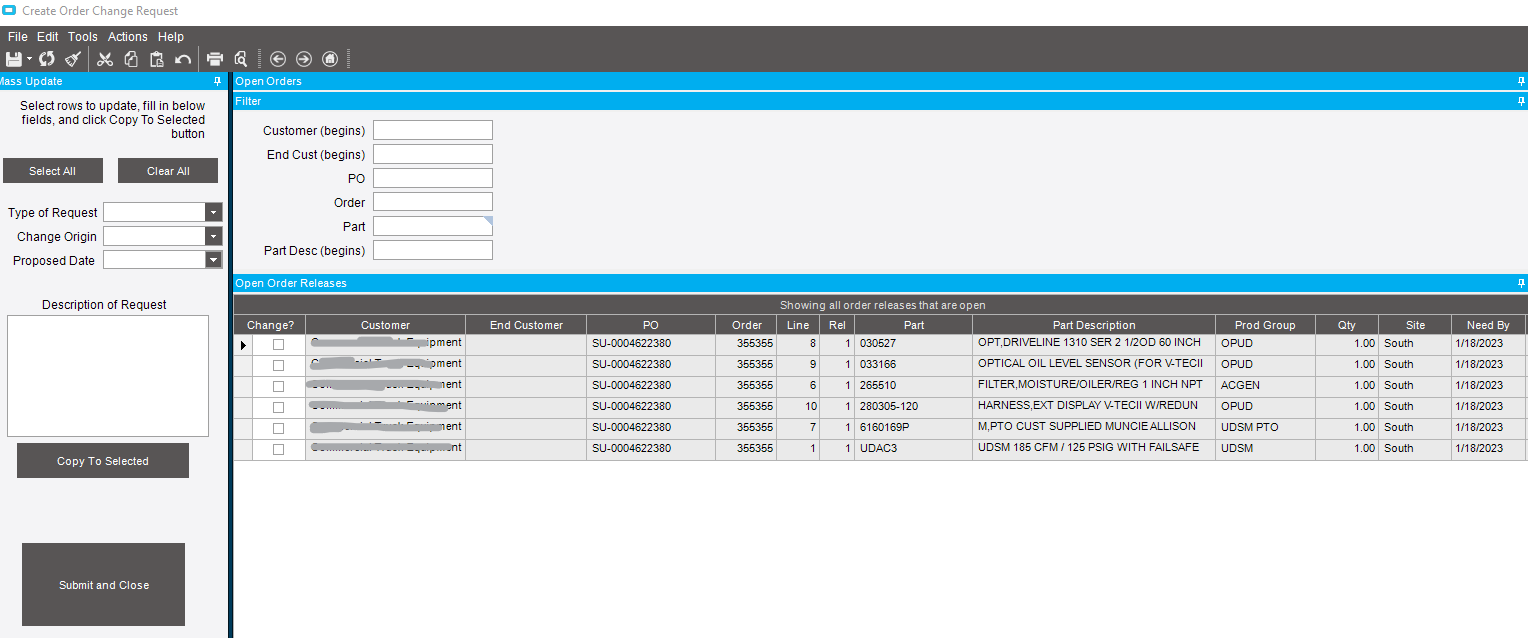Screen dimensions: 1528x638
Task: Open the Edit menu
Action: [48, 37]
